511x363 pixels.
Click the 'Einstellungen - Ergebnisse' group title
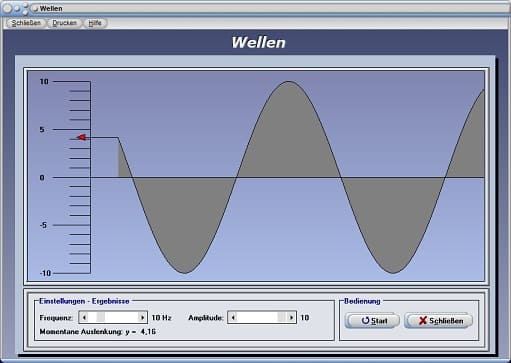click(x=84, y=301)
